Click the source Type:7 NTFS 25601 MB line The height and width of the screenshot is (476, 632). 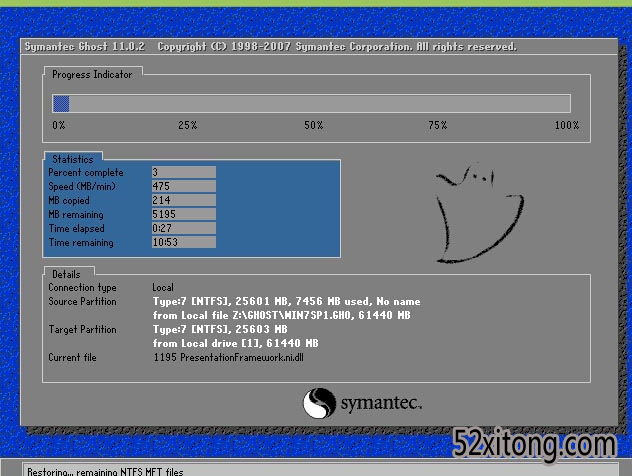coord(287,301)
